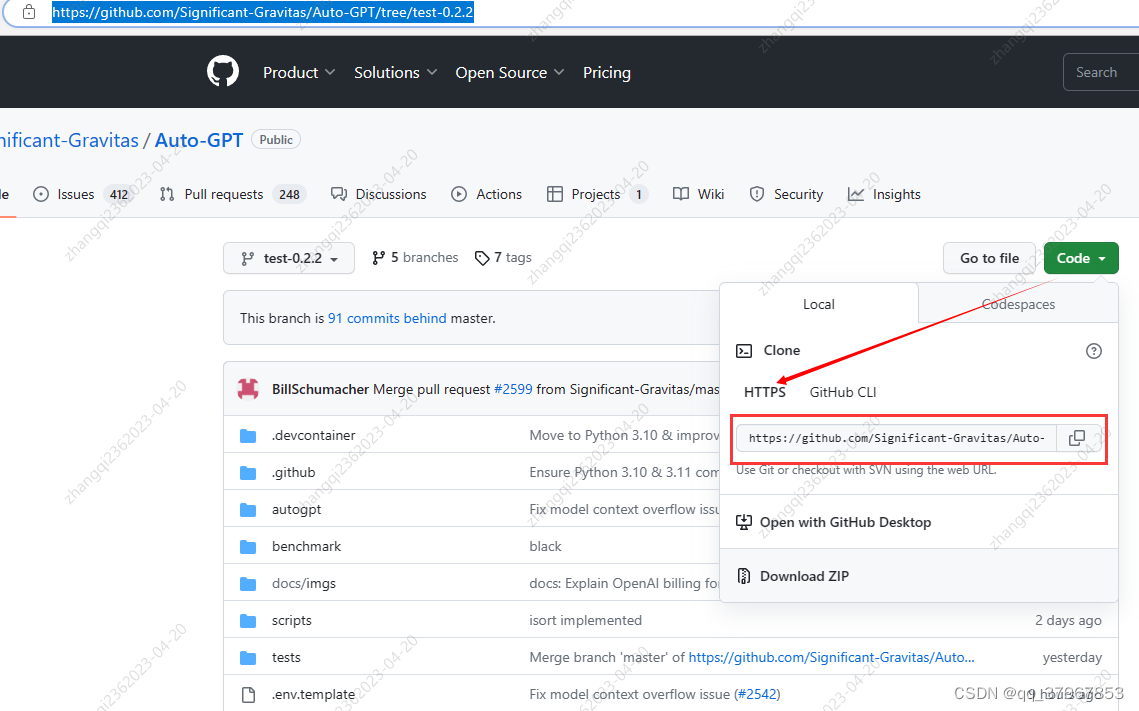The width and height of the screenshot is (1139, 711).
Task: Expand the Solutions menu
Action: click(395, 73)
